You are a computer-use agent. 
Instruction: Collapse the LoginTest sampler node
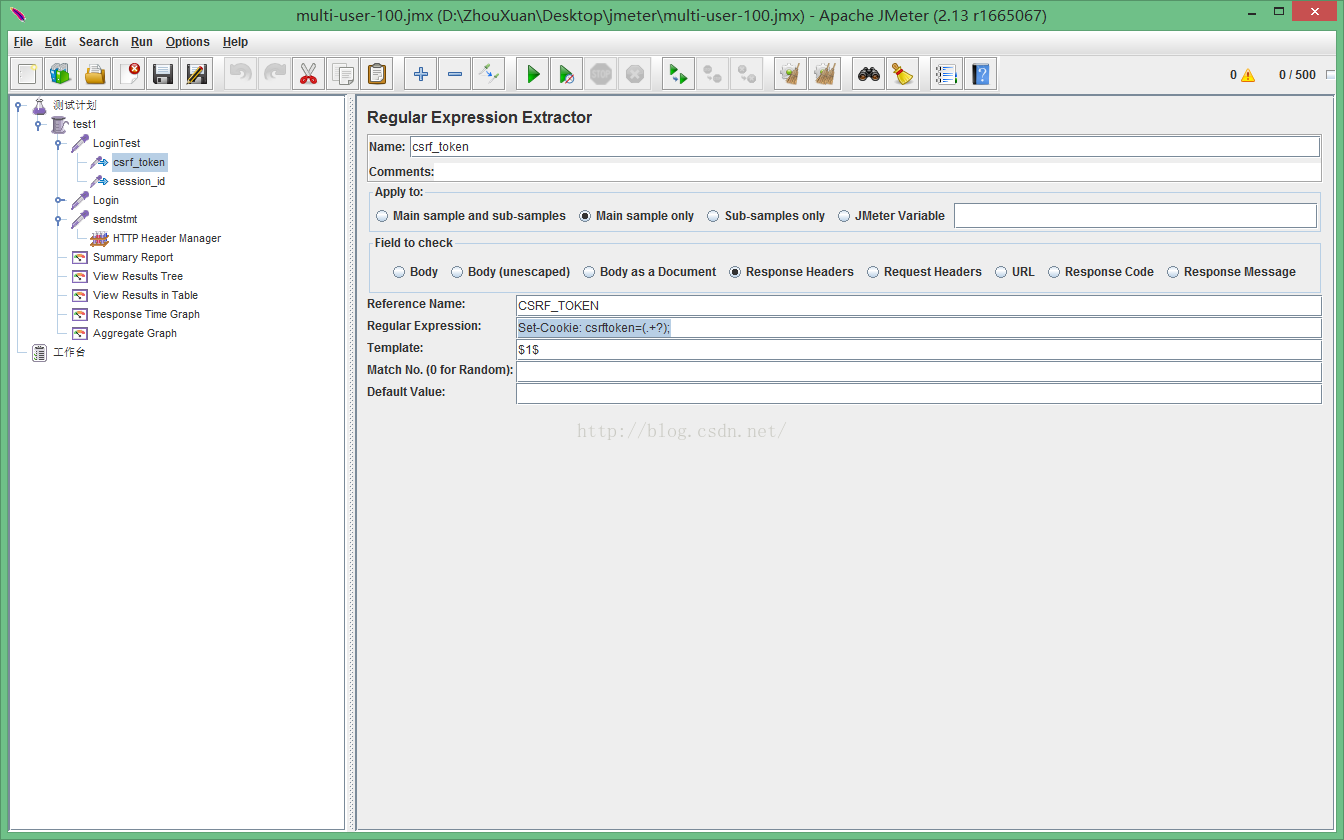coord(59,143)
